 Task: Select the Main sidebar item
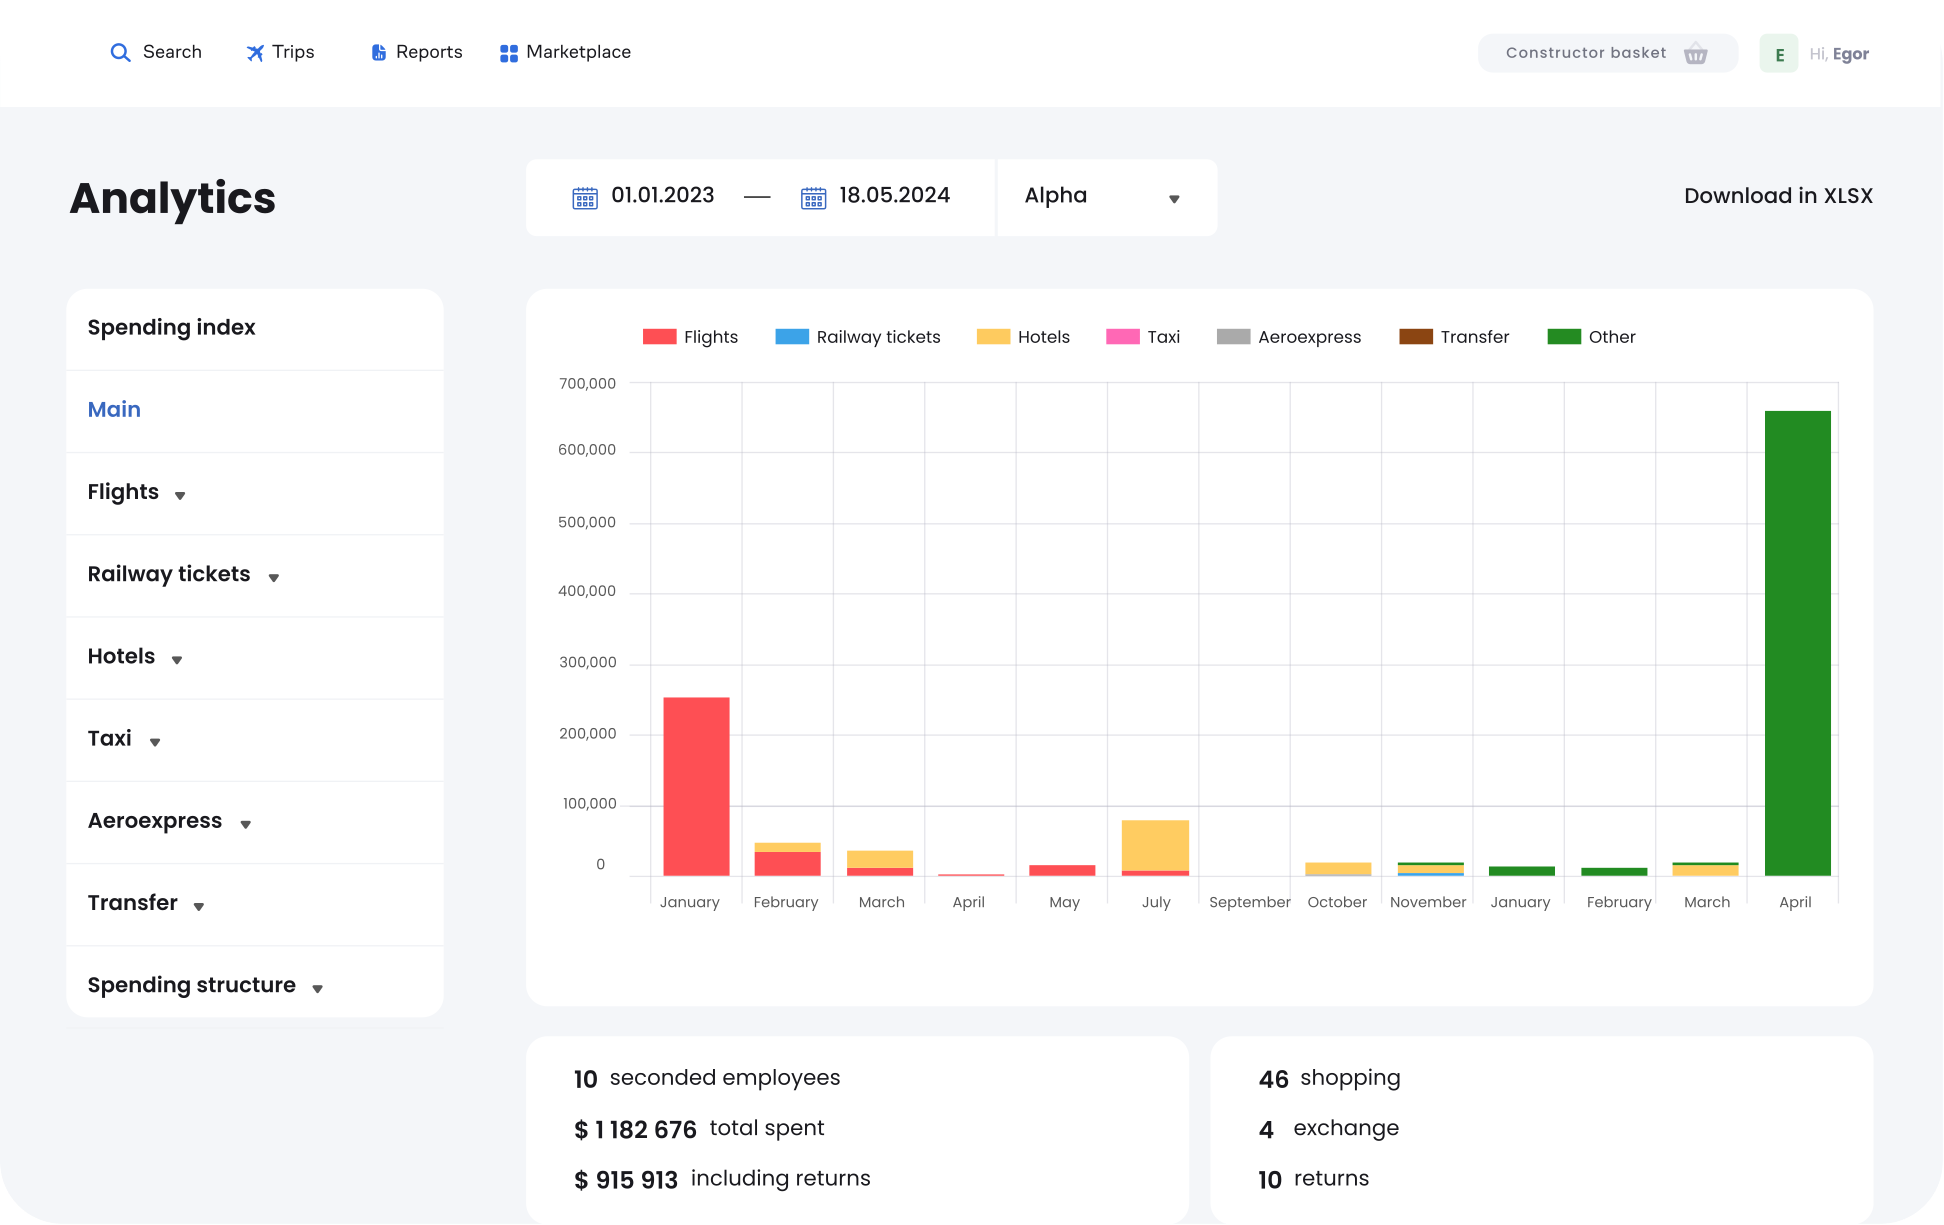click(x=114, y=410)
